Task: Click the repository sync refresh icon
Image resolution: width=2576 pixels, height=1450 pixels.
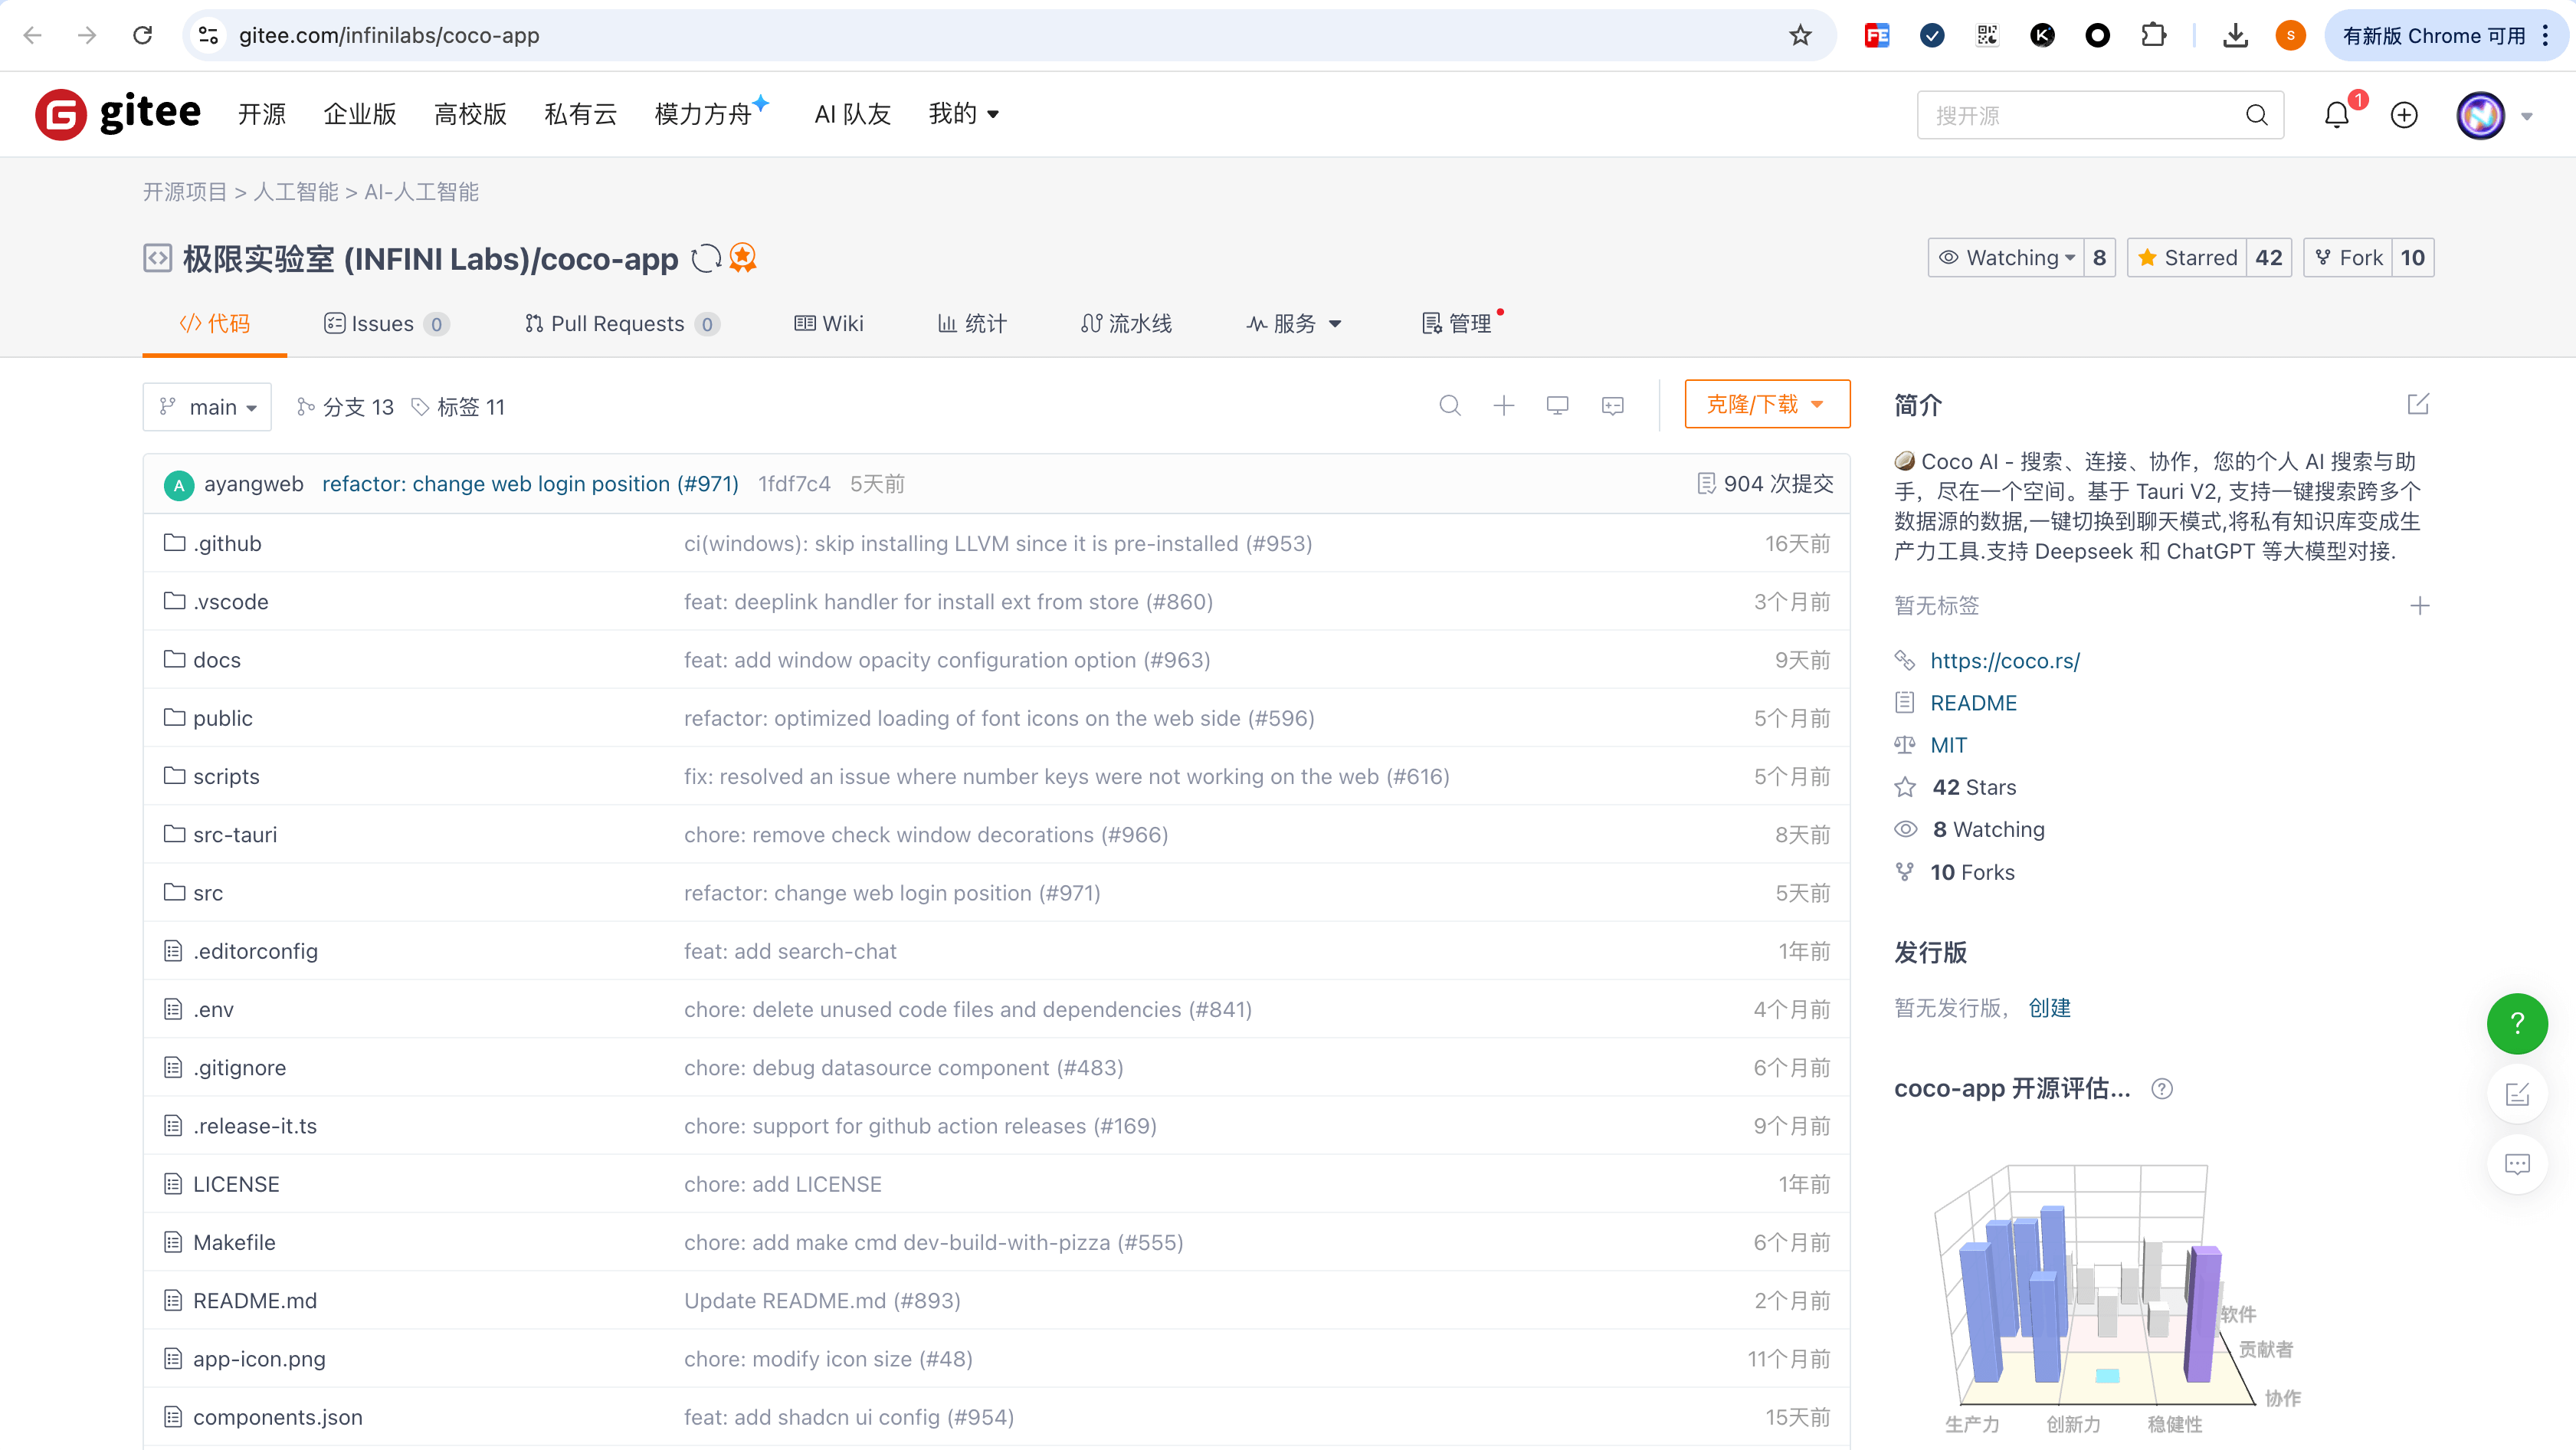Action: pyautogui.click(x=706, y=258)
